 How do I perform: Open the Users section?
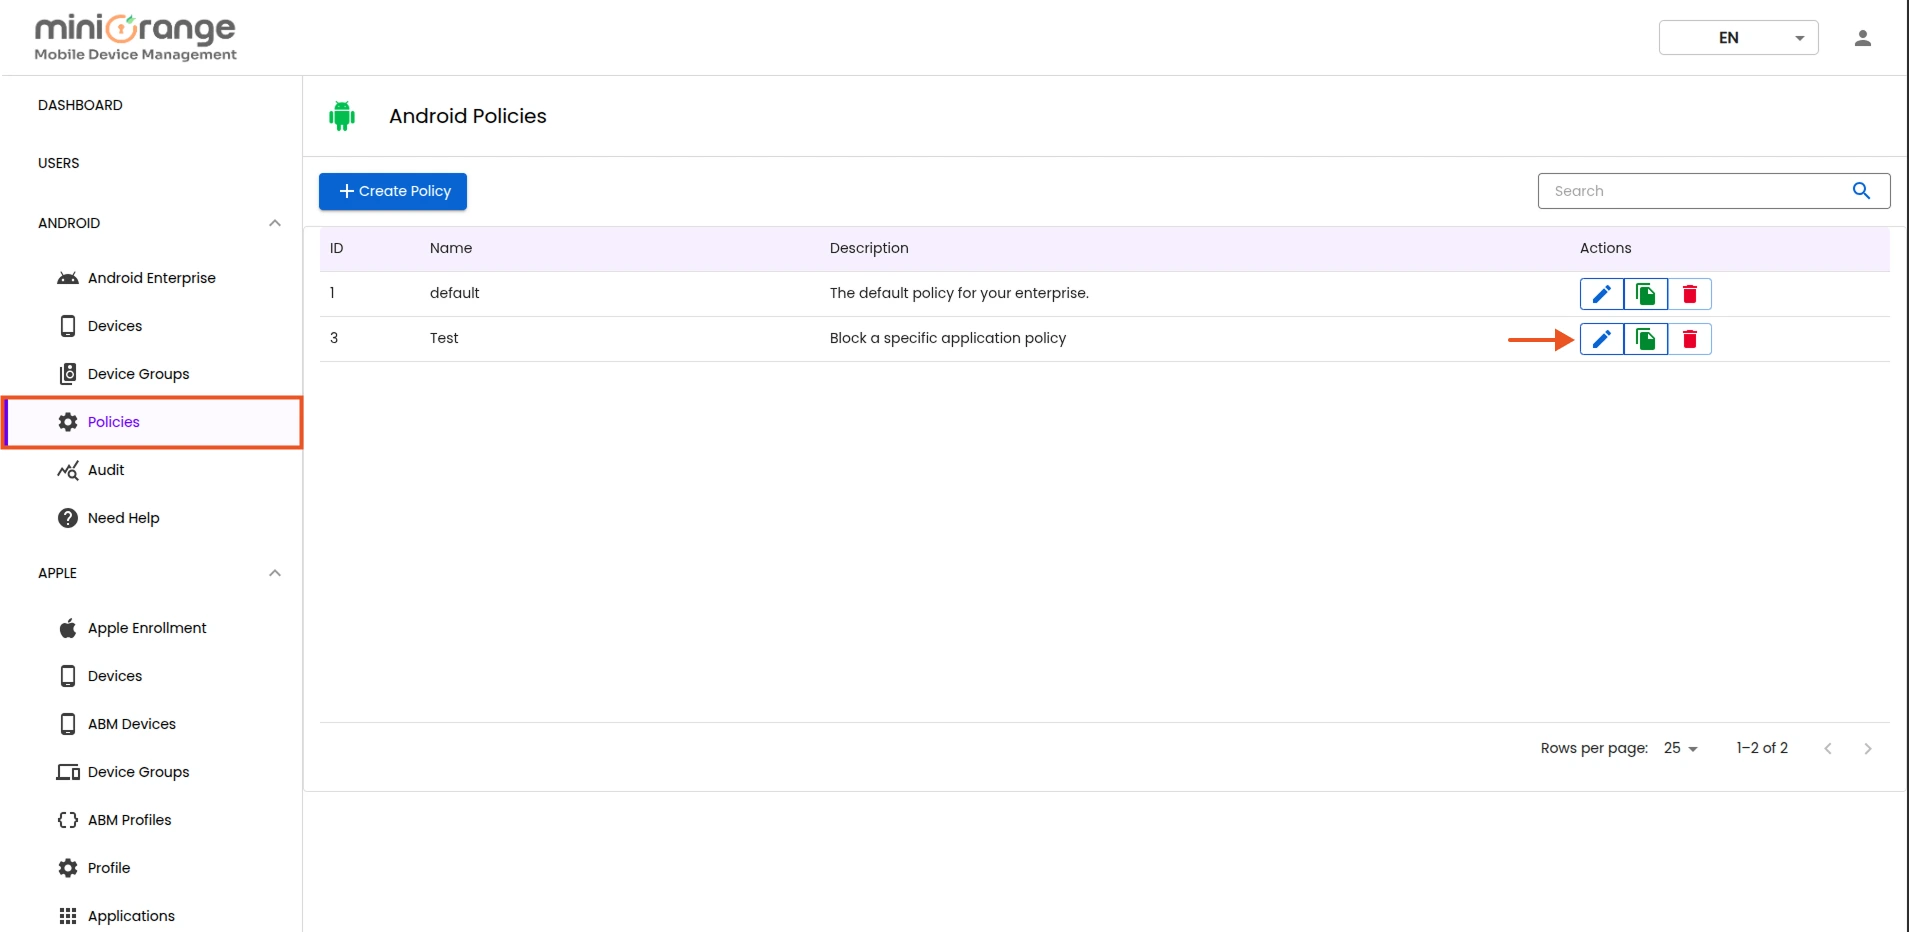coord(59,163)
